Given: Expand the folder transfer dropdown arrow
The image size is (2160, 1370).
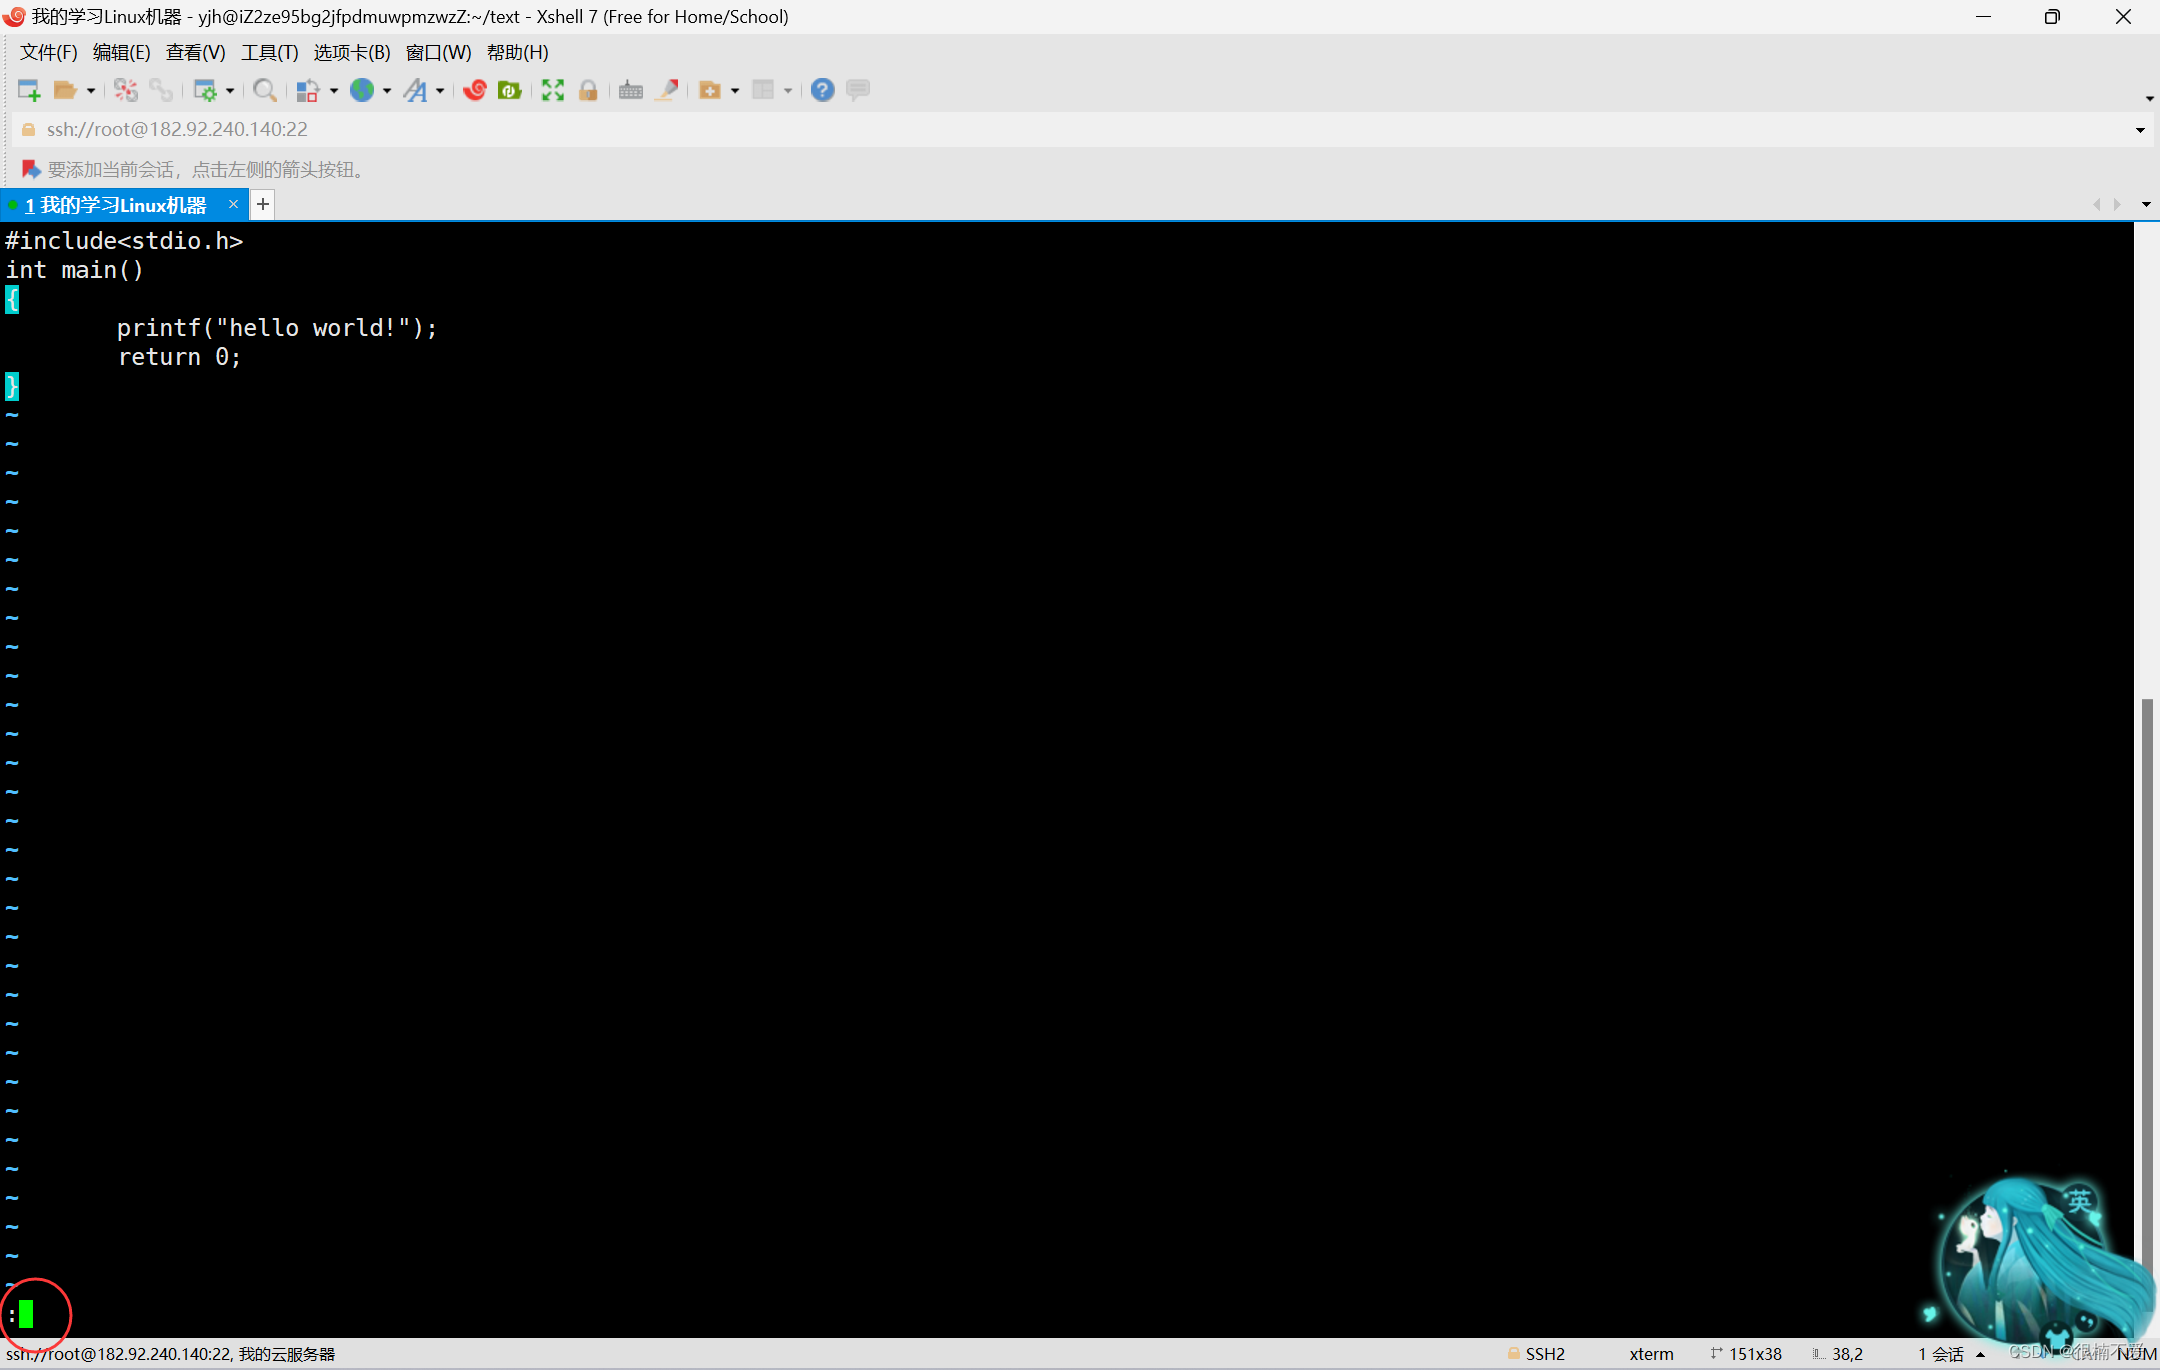Looking at the screenshot, I should (x=735, y=91).
